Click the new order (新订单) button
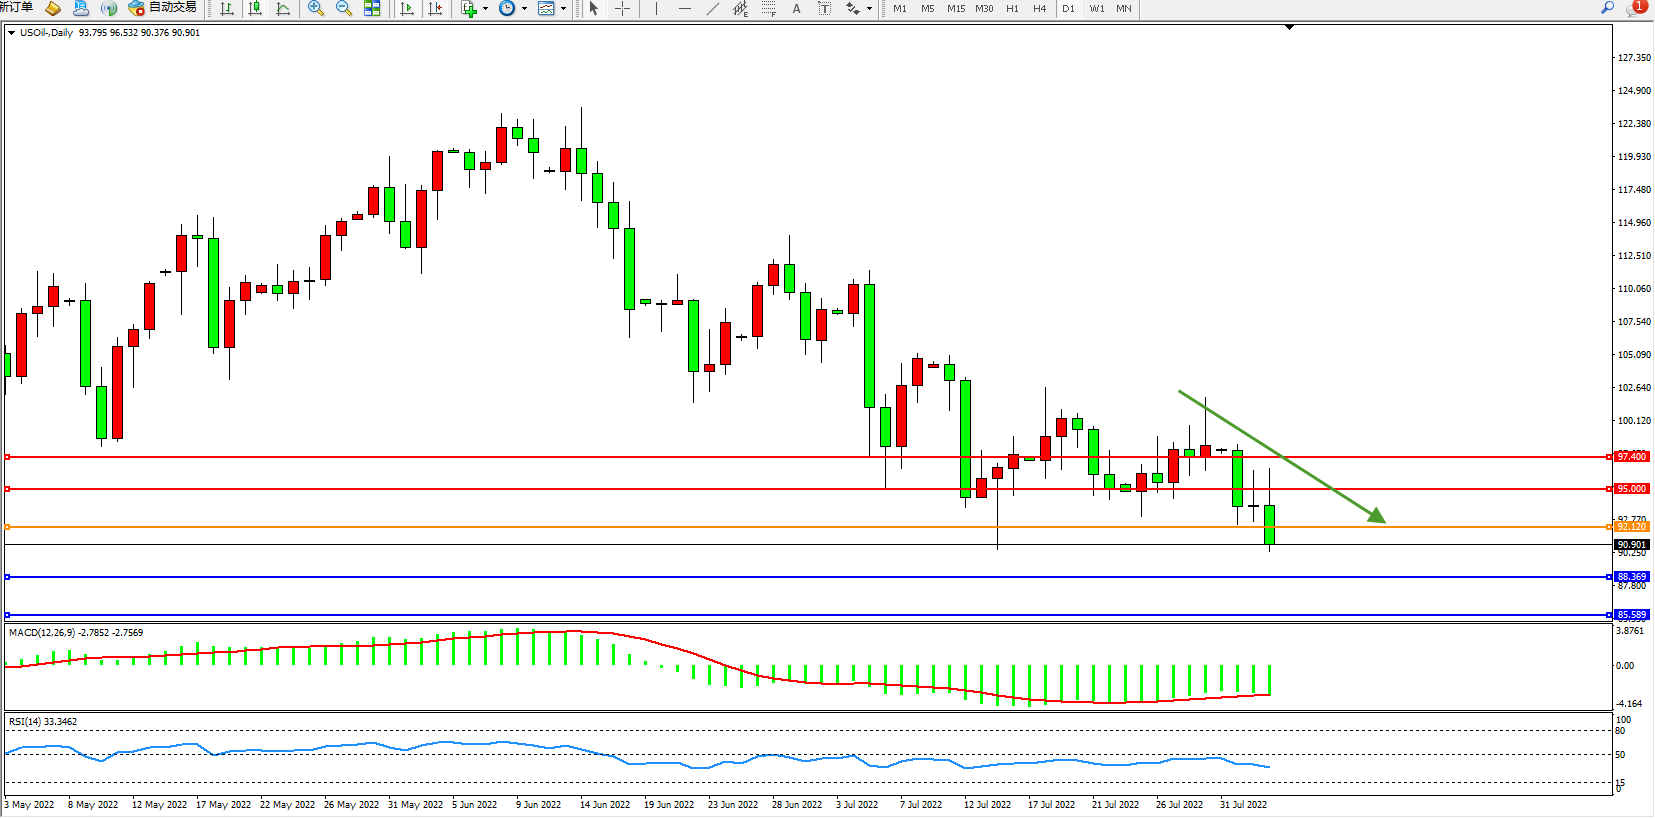 pyautogui.click(x=16, y=8)
